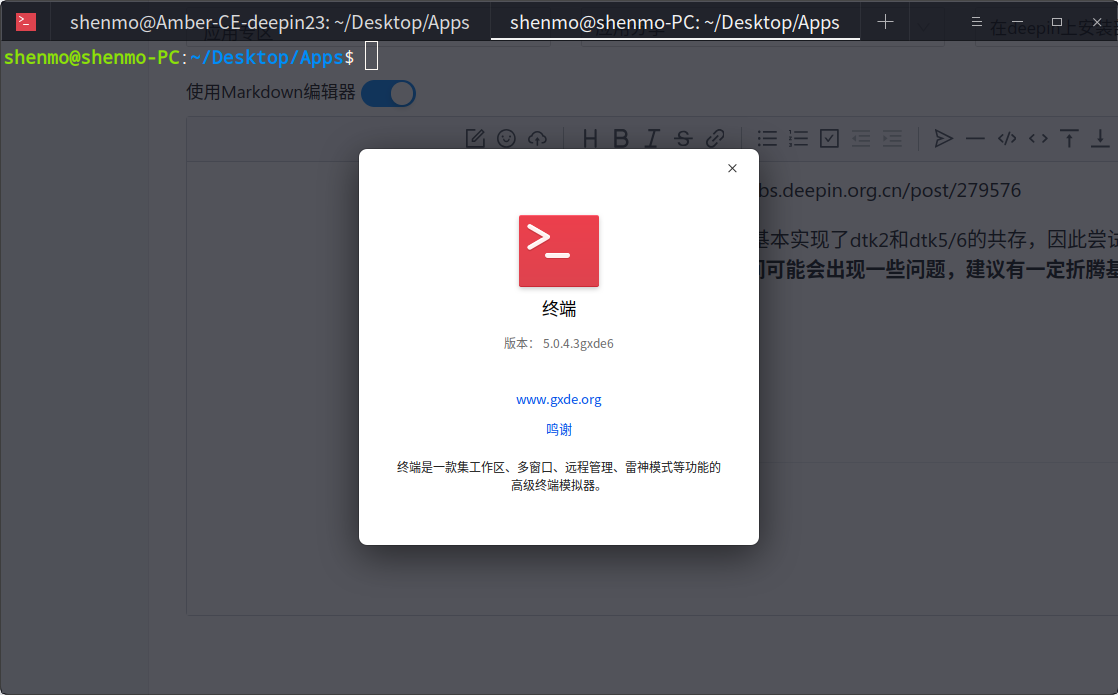Click the edit pencil icon in background editor
The image size is (1118, 695).
tap(475, 138)
